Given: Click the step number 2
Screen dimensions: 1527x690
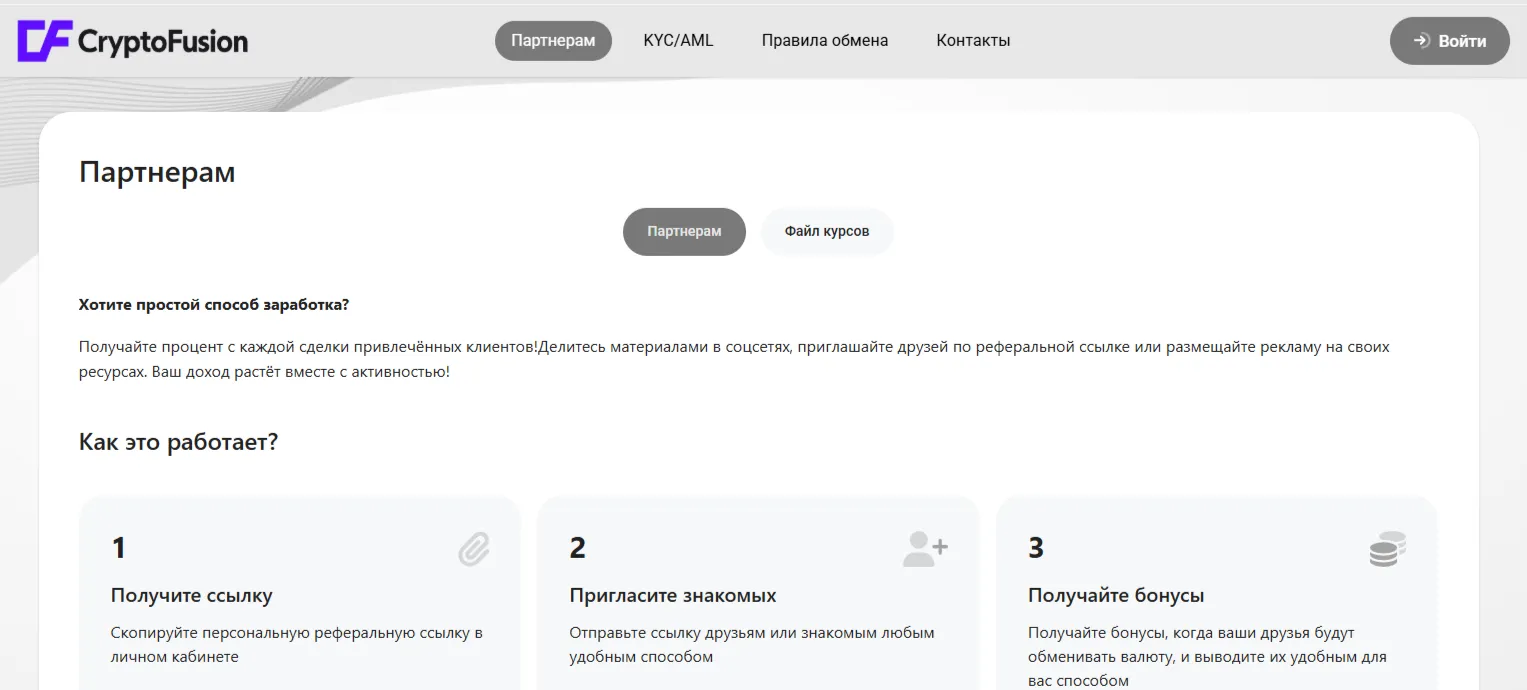Looking at the screenshot, I should point(578,548).
